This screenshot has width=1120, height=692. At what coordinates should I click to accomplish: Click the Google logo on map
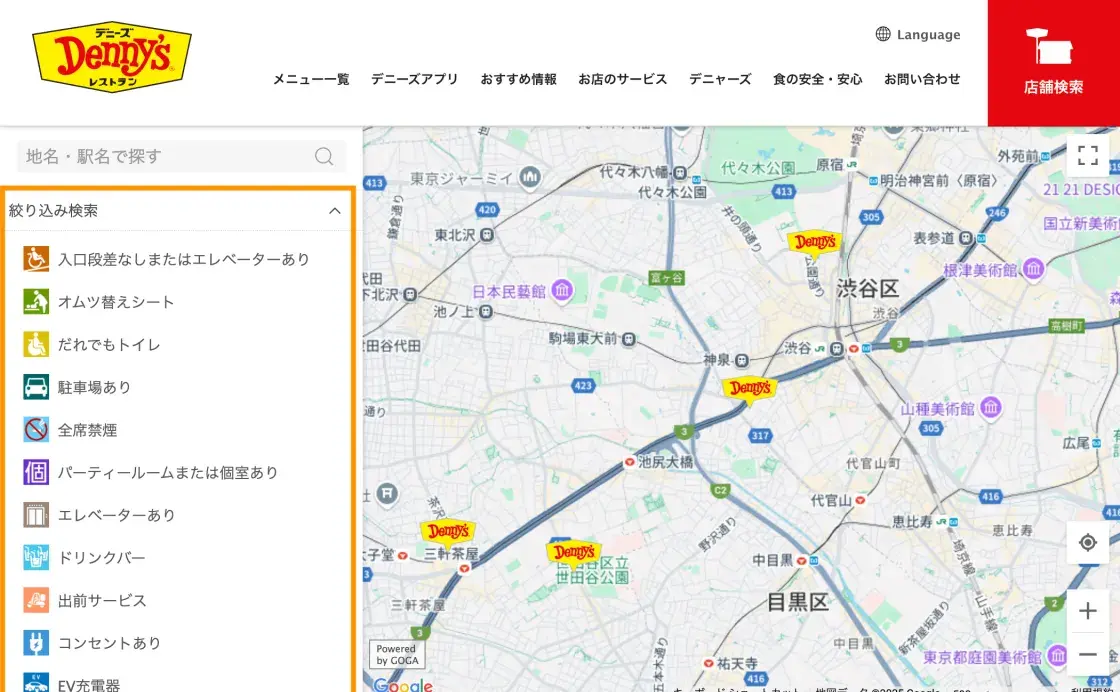[403, 685]
